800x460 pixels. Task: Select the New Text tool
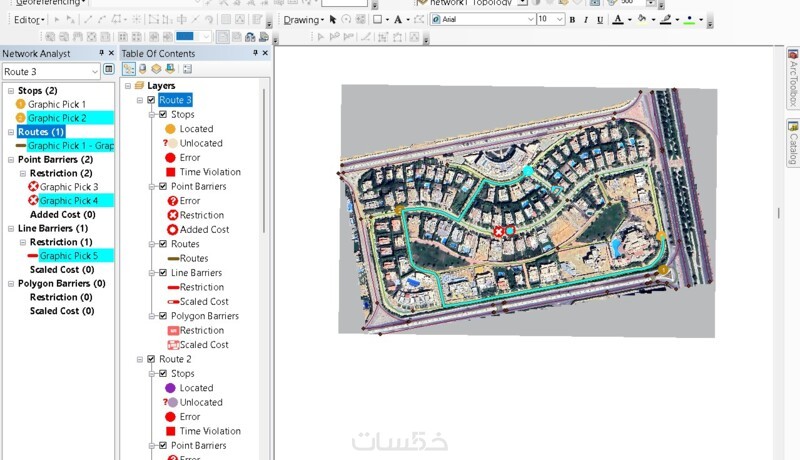[398, 19]
